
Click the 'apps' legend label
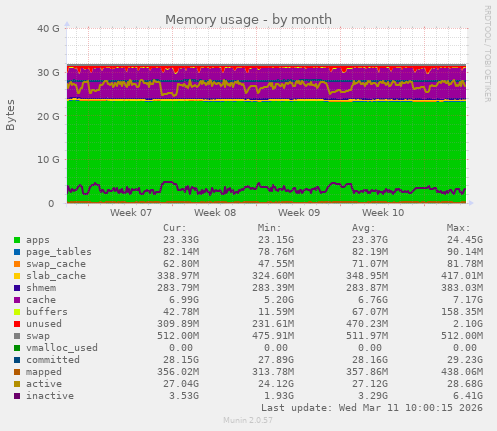(x=38, y=240)
